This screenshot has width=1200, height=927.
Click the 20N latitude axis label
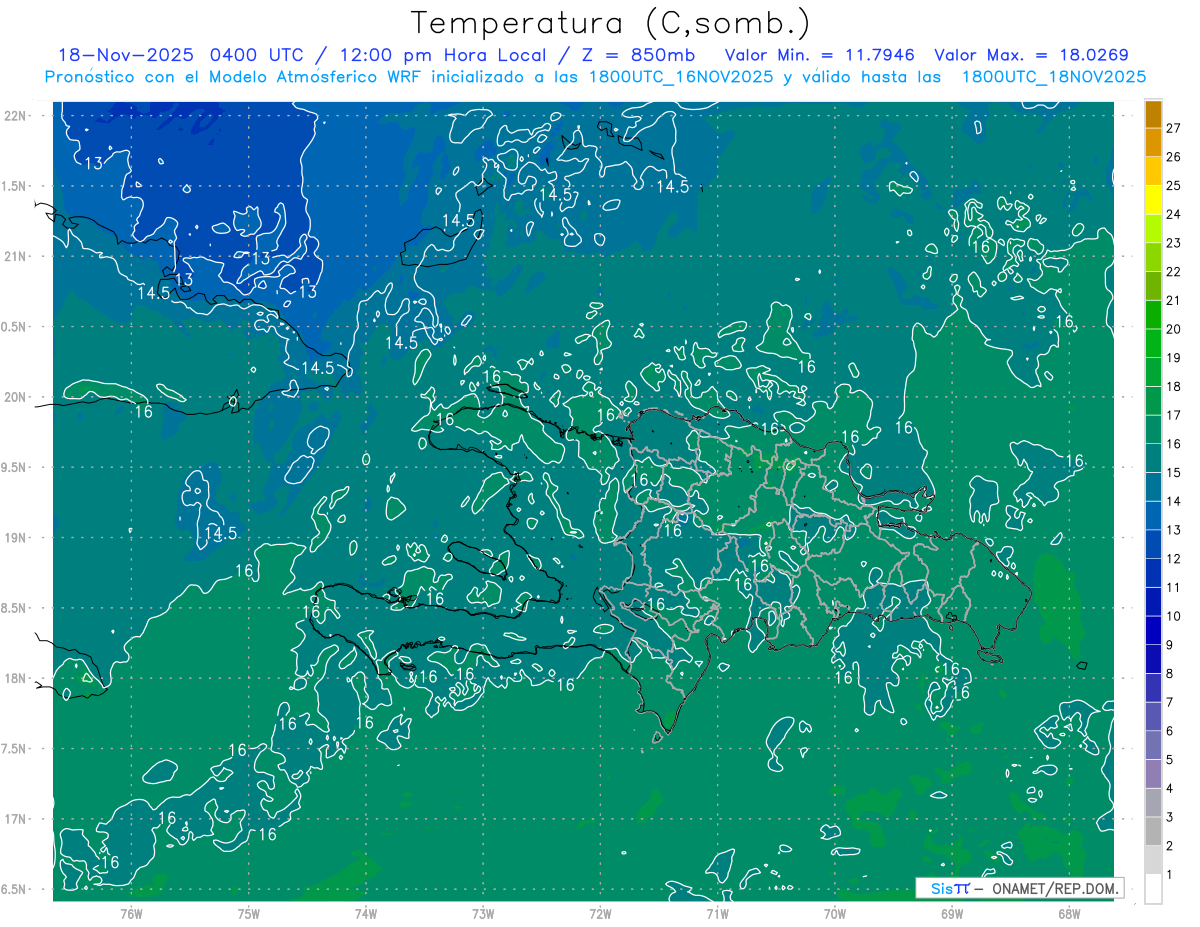17,397
